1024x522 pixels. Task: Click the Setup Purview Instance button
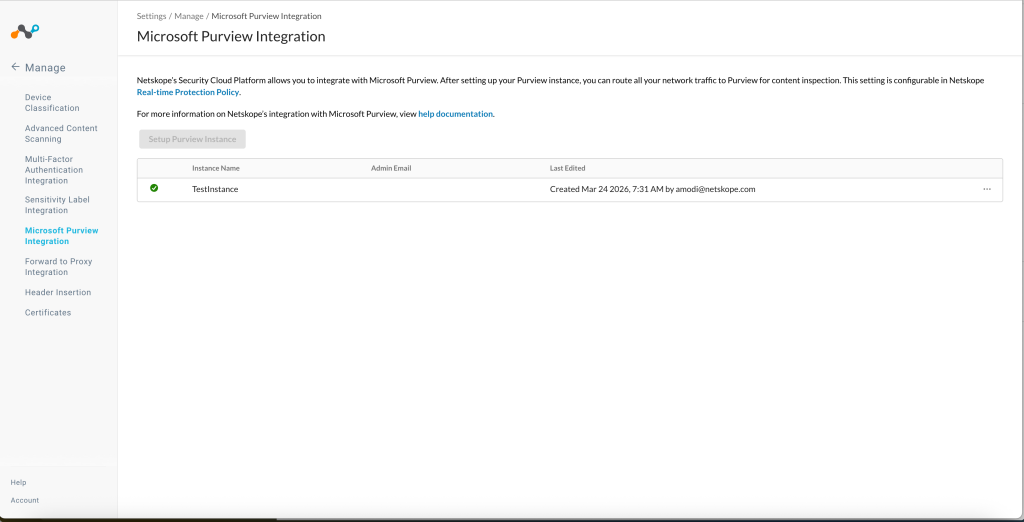click(192, 139)
